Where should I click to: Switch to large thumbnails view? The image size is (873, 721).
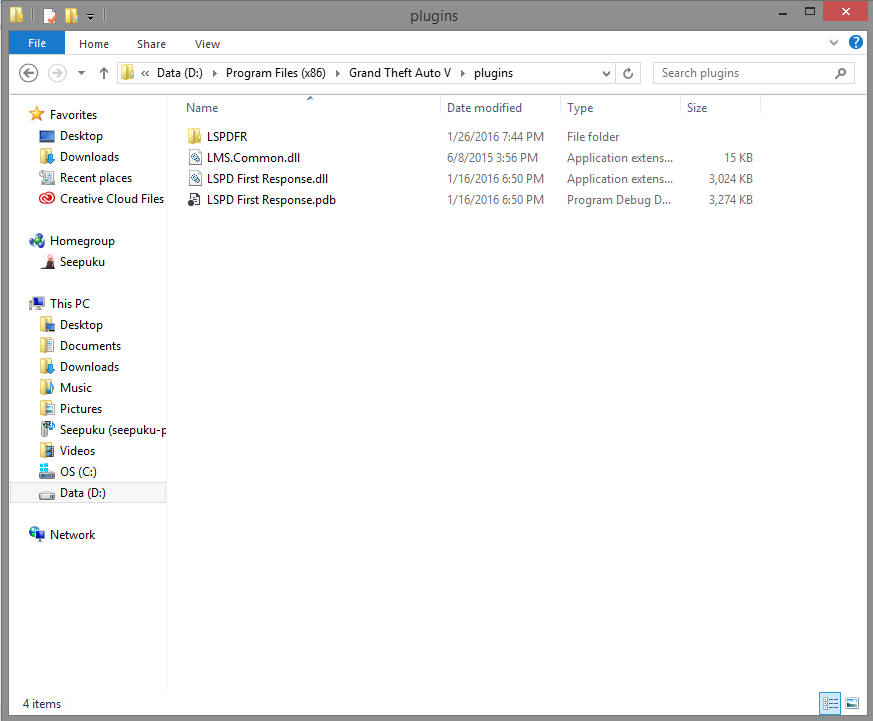(x=852, y=703)
